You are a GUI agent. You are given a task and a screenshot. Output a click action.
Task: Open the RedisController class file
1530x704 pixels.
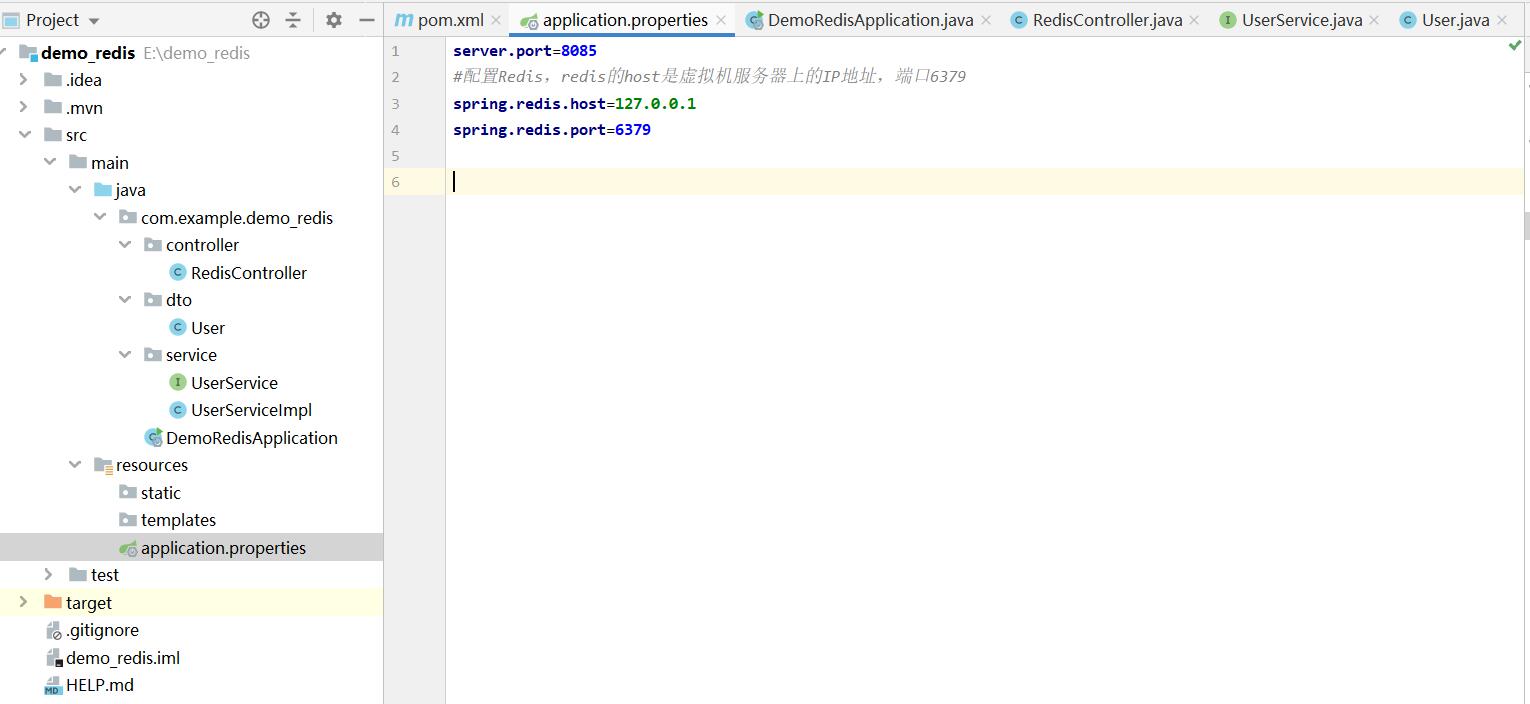[250, 272]
